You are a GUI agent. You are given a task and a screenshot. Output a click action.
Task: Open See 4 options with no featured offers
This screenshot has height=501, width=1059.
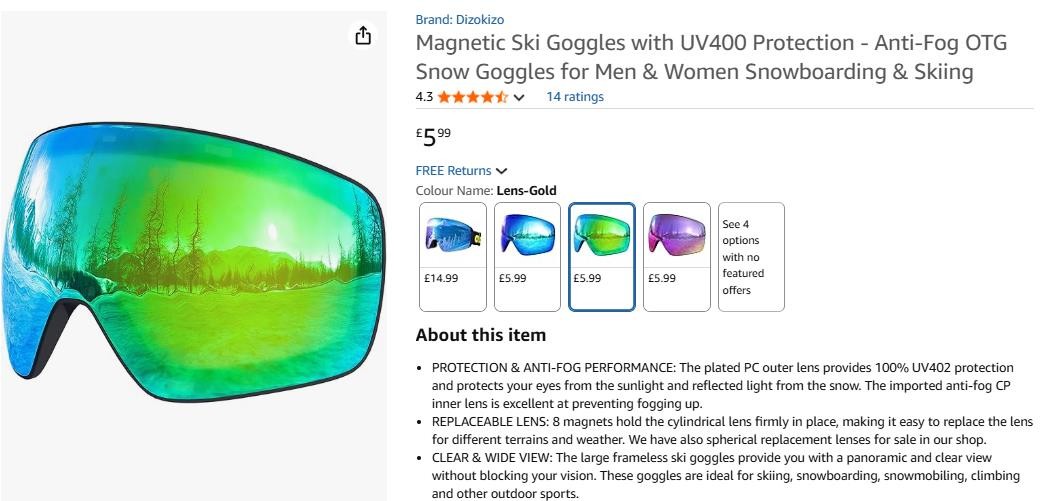point(751,257)
